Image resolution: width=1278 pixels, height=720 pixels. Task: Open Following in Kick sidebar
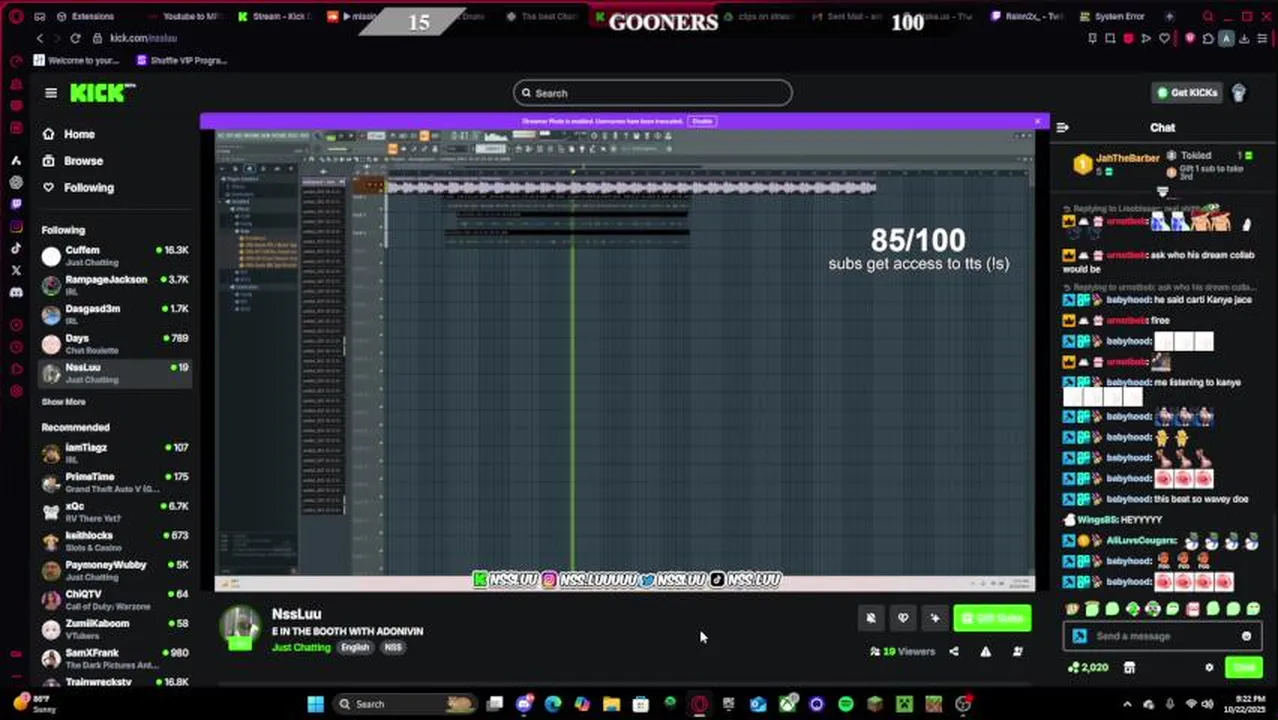coord(88,188)
